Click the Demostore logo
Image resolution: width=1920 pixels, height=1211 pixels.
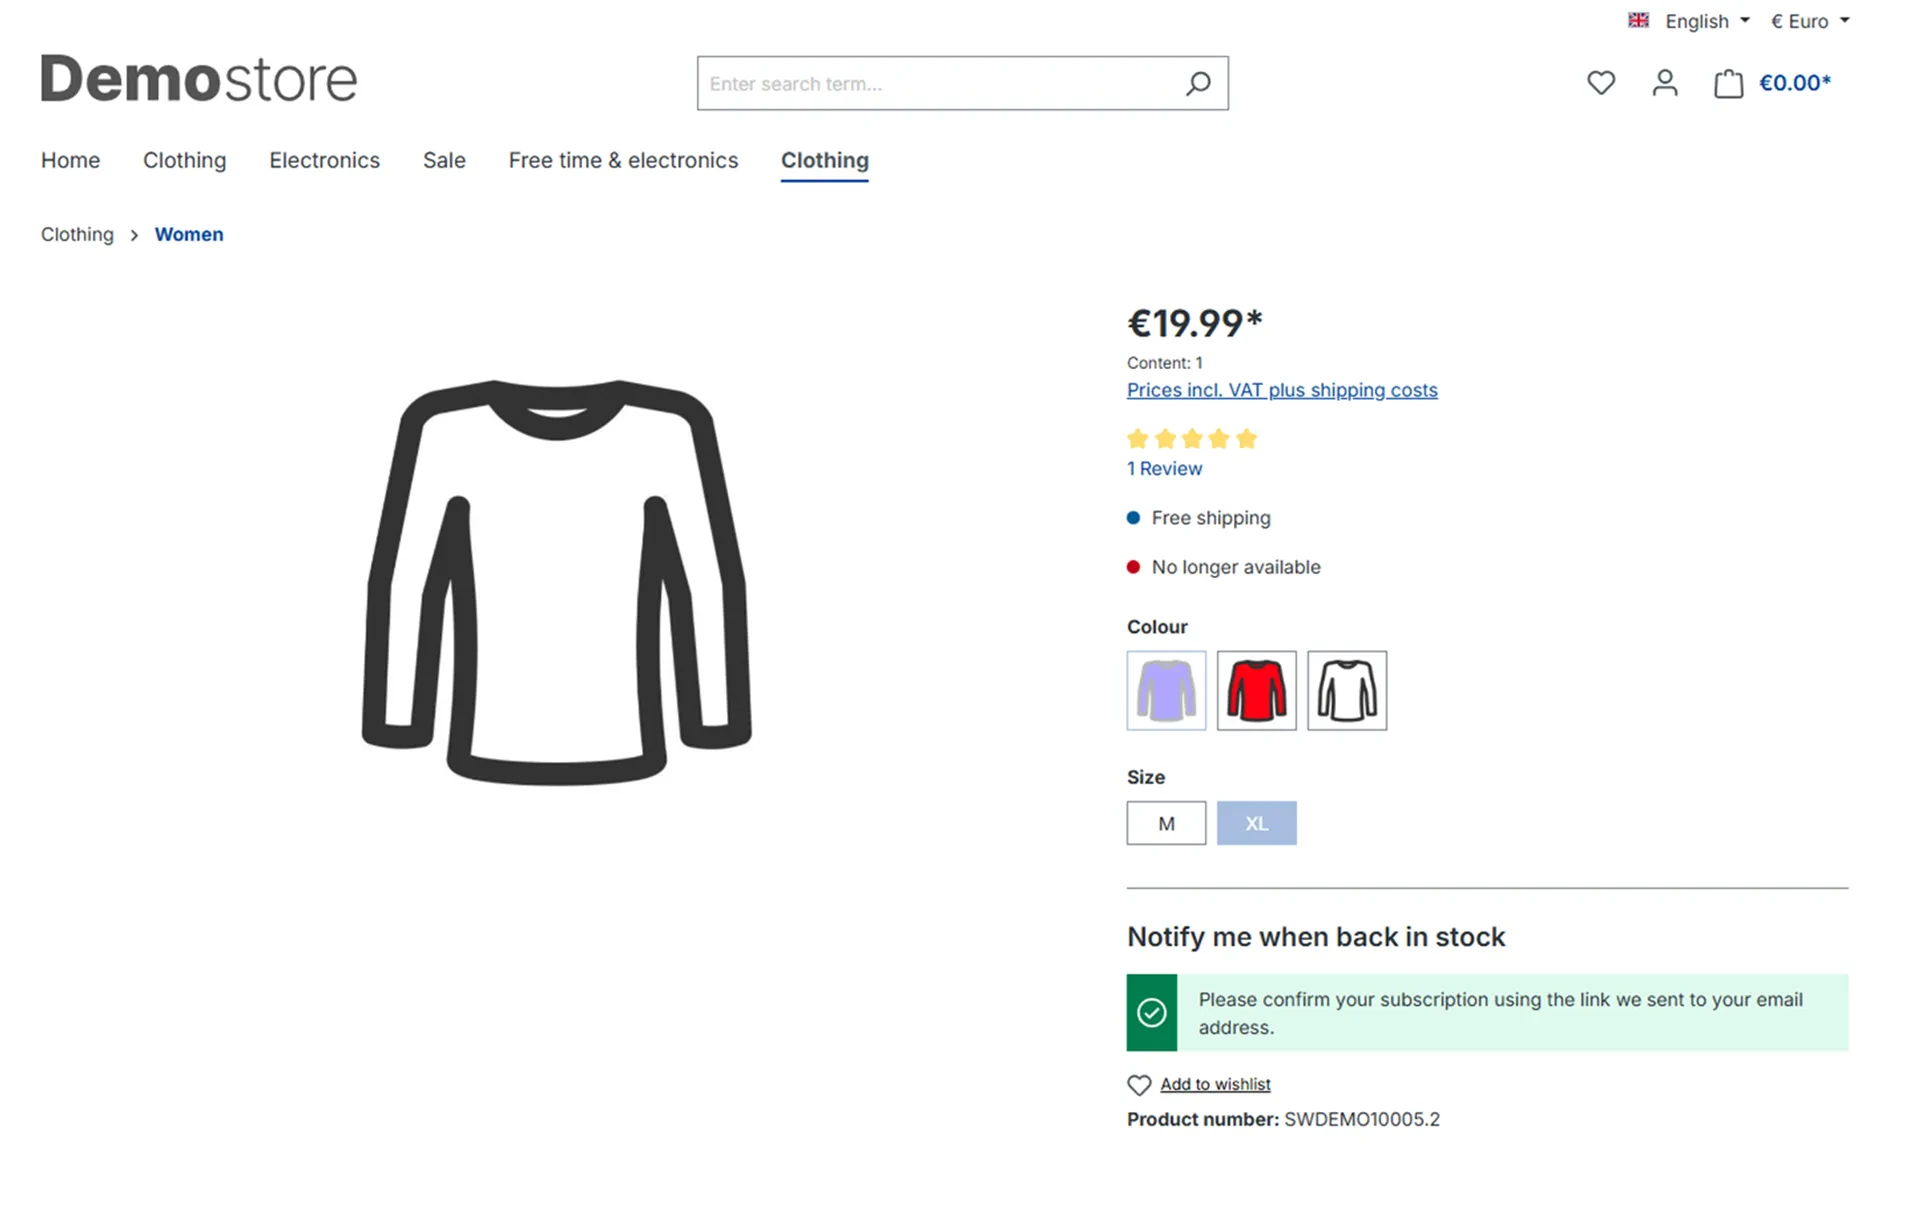coord(198,79)
